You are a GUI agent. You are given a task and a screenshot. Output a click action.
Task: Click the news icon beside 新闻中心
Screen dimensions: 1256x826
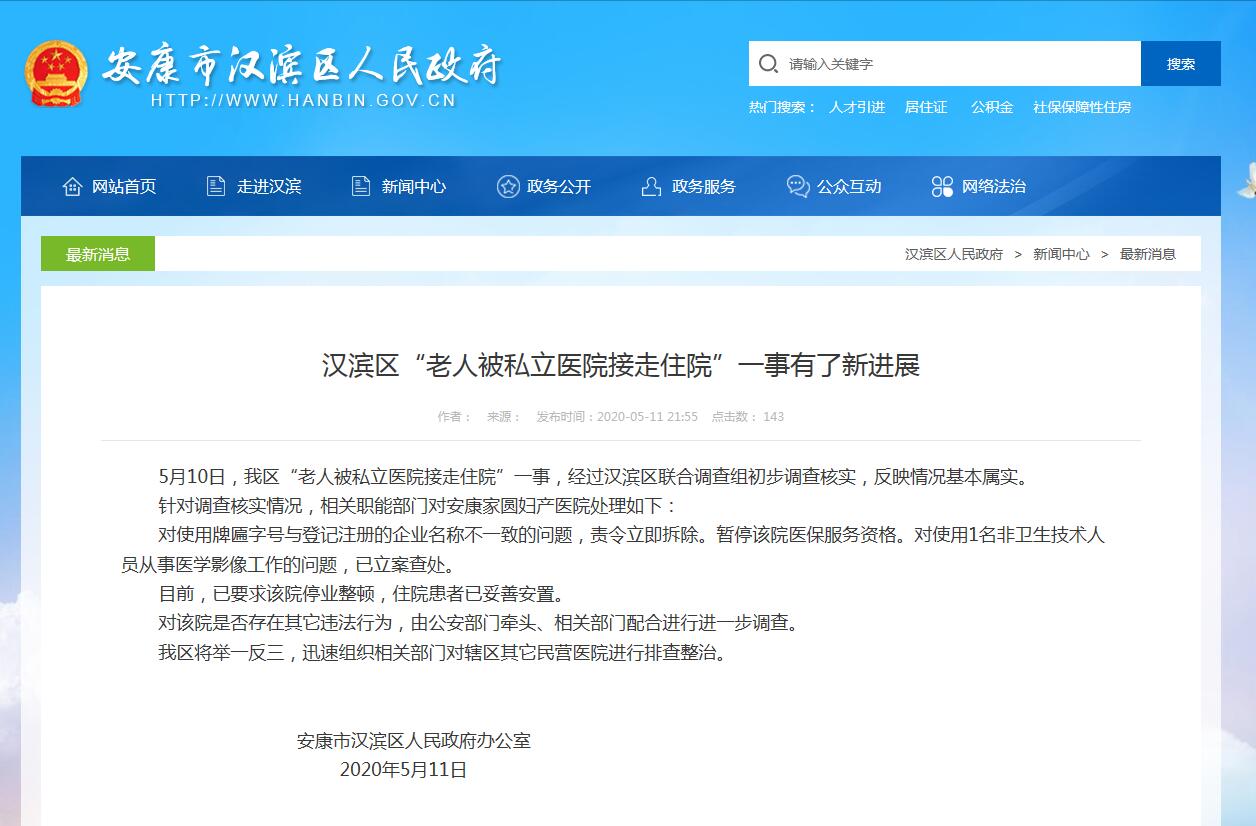[x=361, y=186]
